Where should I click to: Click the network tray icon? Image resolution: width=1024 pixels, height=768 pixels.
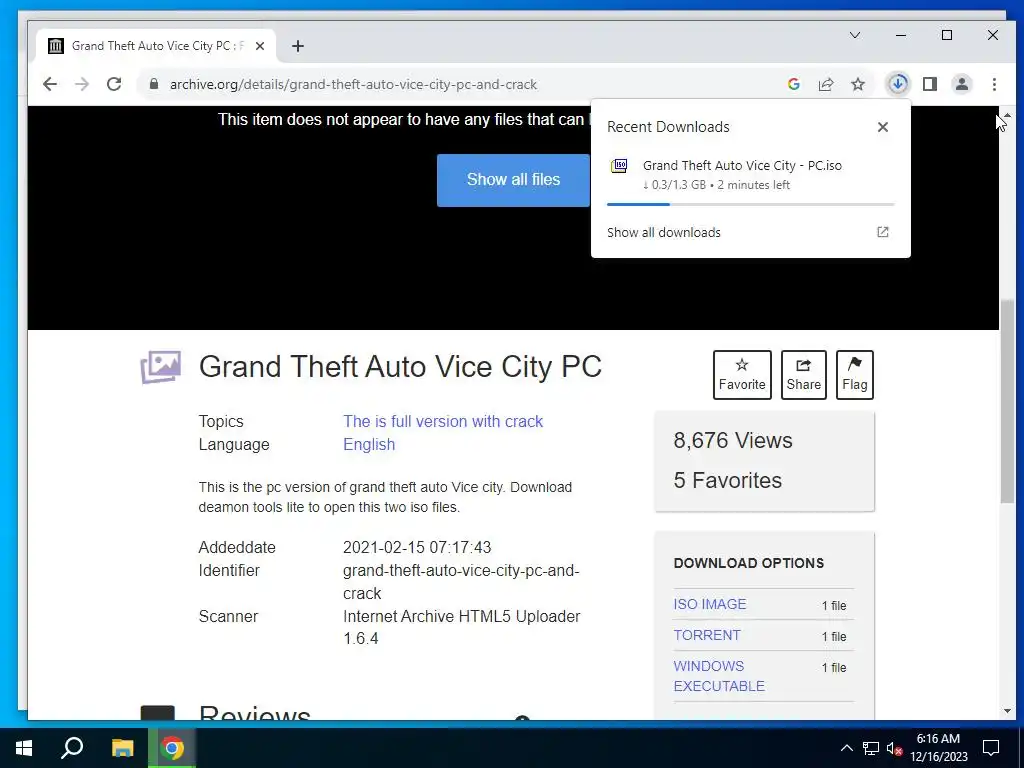pyautogui.click(x=871, y=748)
